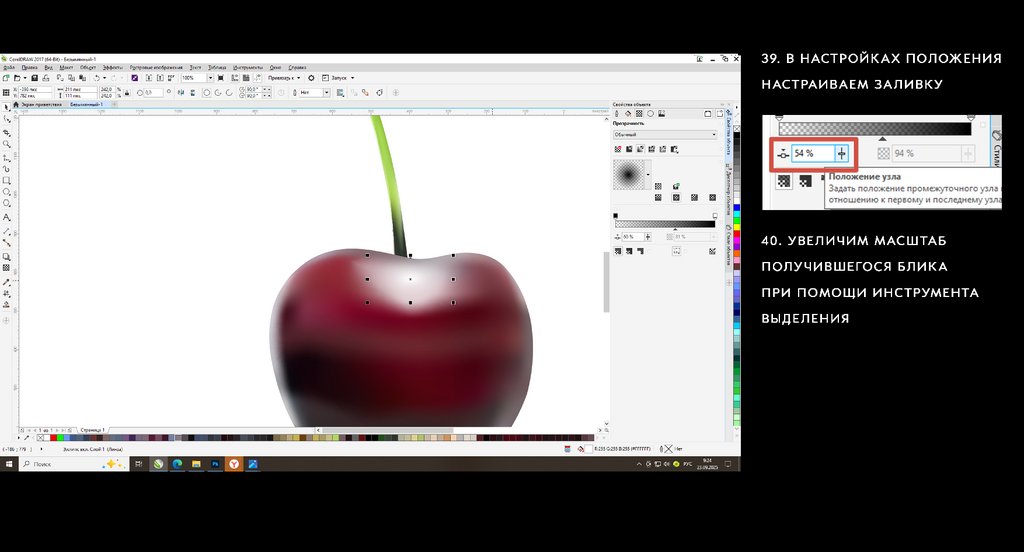Screen dimensions: 1024x552
Task: Open the Options gear icon
Action: point(311,78)
